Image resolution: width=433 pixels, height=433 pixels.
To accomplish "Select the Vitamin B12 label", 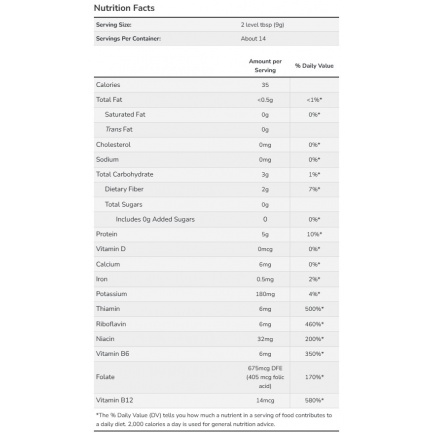I will click(114, 400).
